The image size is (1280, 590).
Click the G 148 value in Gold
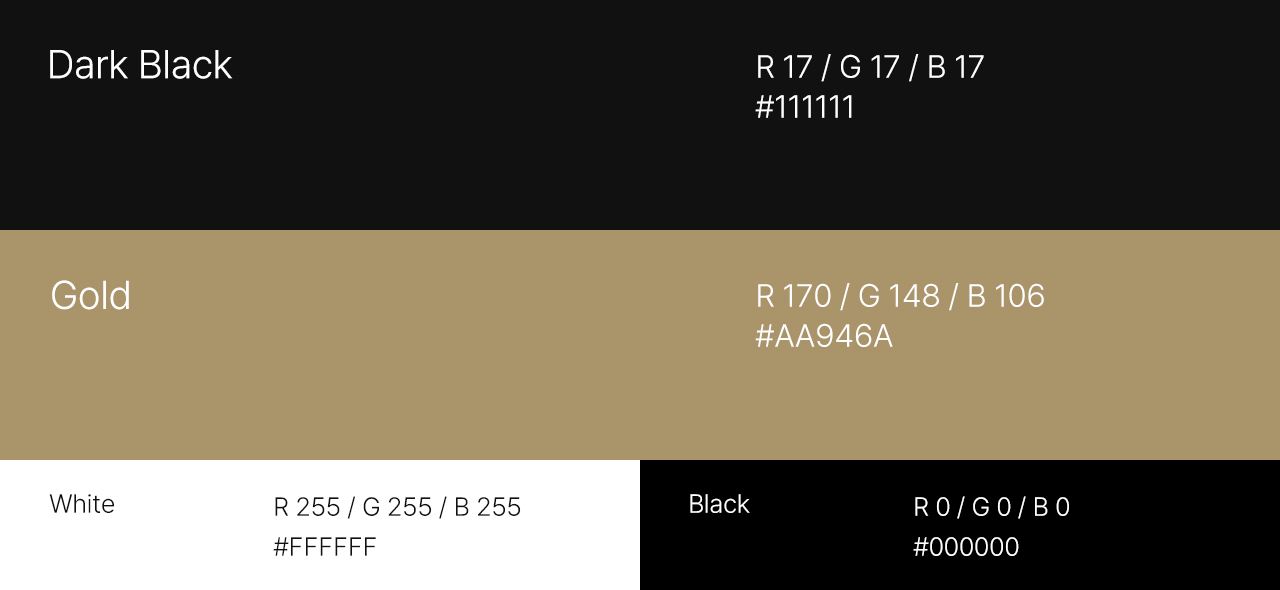[899, 296]
